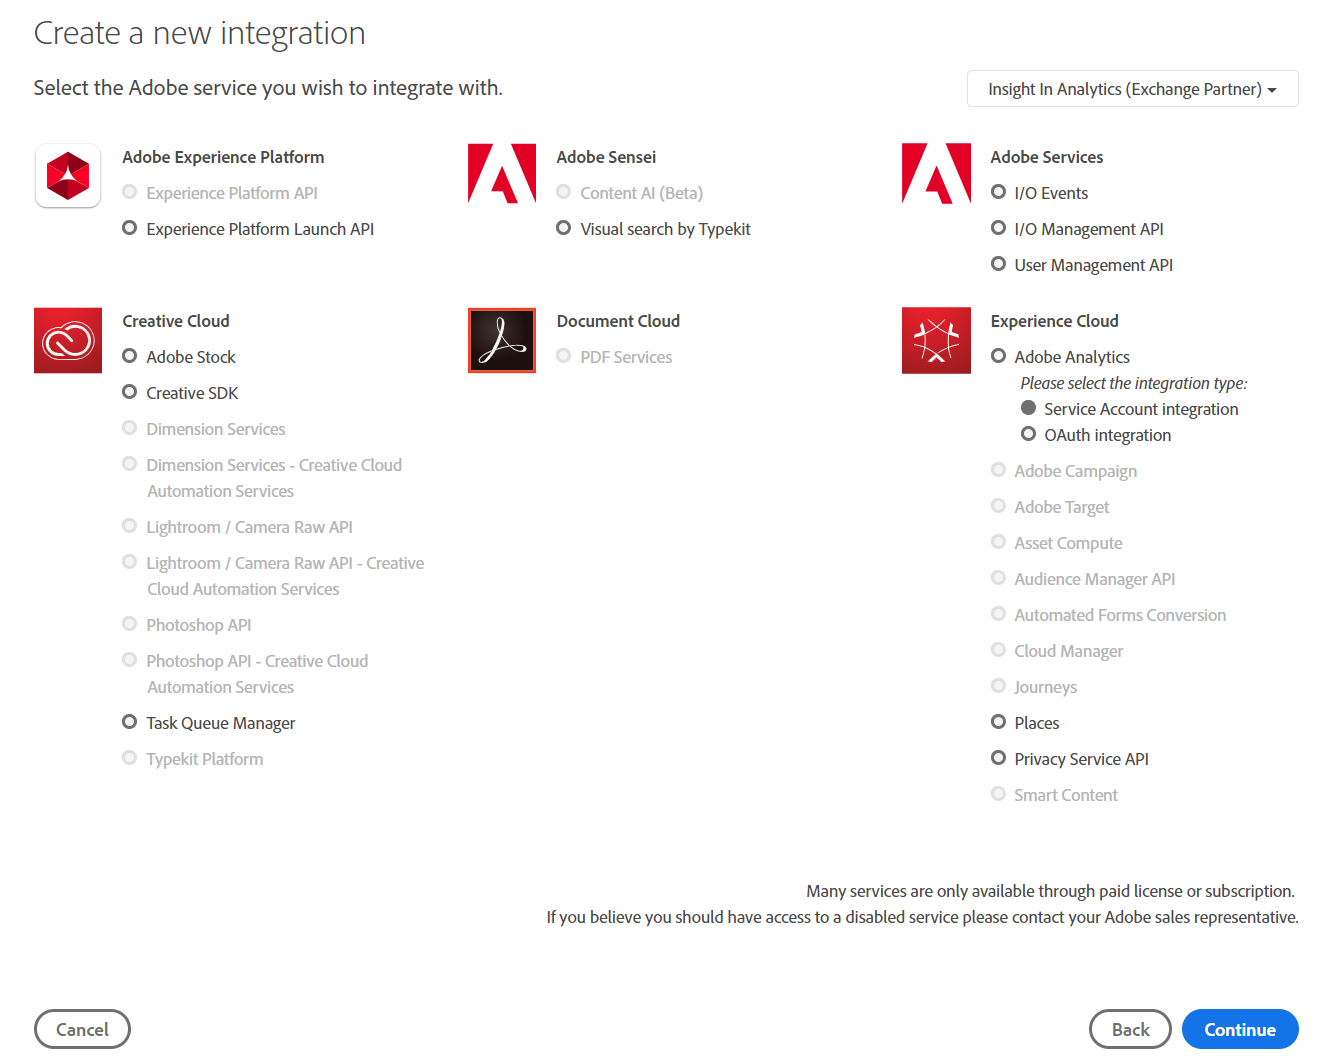This screenshot has width=1334, height=1062.
Task: Select the Adobe Stock radio button
Action: pos(129,356)
